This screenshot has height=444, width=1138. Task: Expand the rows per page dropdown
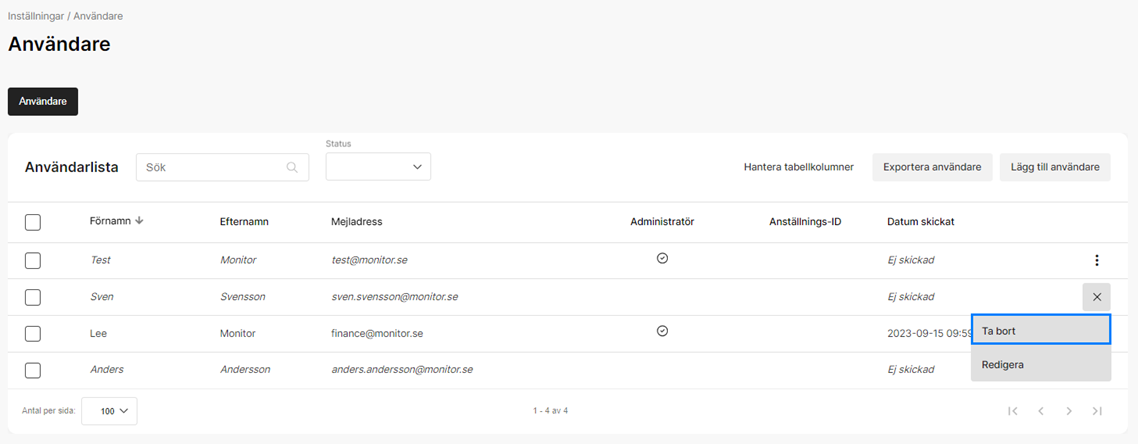(x=109, y=411)
